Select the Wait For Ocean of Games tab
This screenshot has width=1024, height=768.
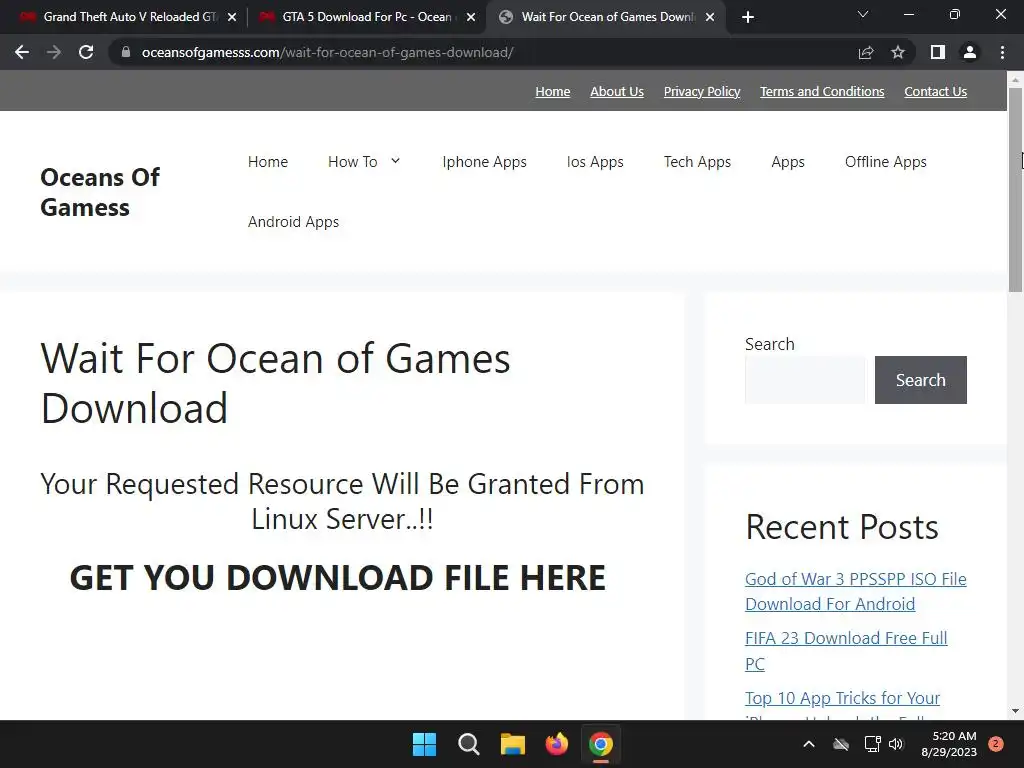tap(604, 17)
